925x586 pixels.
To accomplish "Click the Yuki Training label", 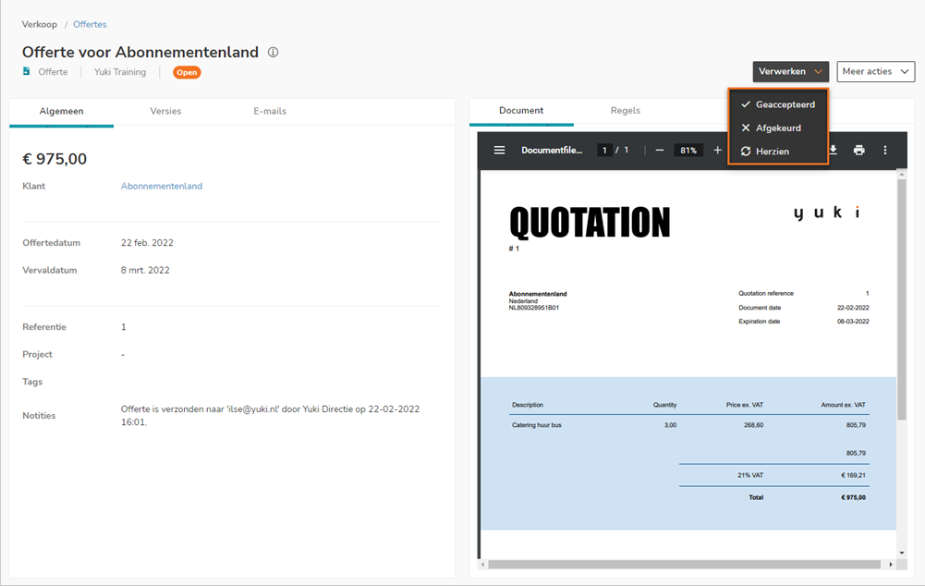I will click(x=120, y=72).
